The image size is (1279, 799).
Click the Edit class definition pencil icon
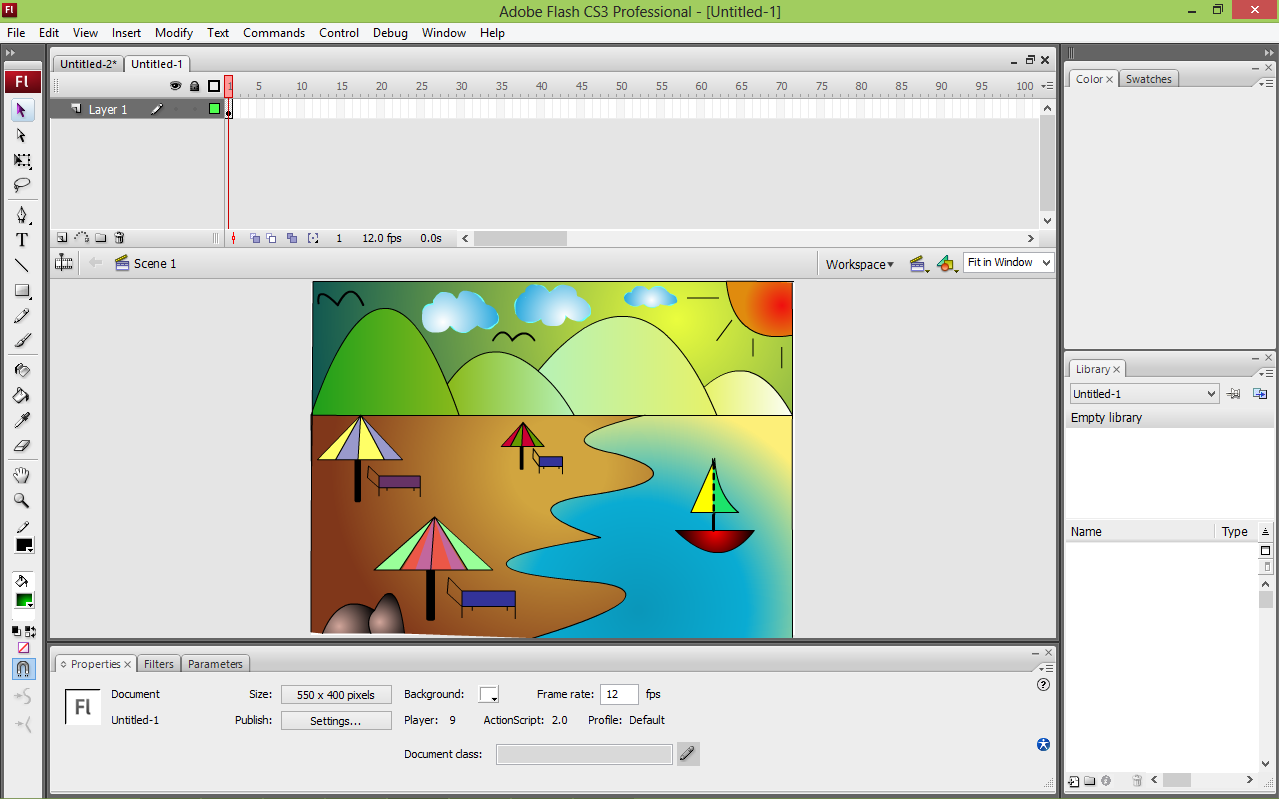click(x=688, y=754)
